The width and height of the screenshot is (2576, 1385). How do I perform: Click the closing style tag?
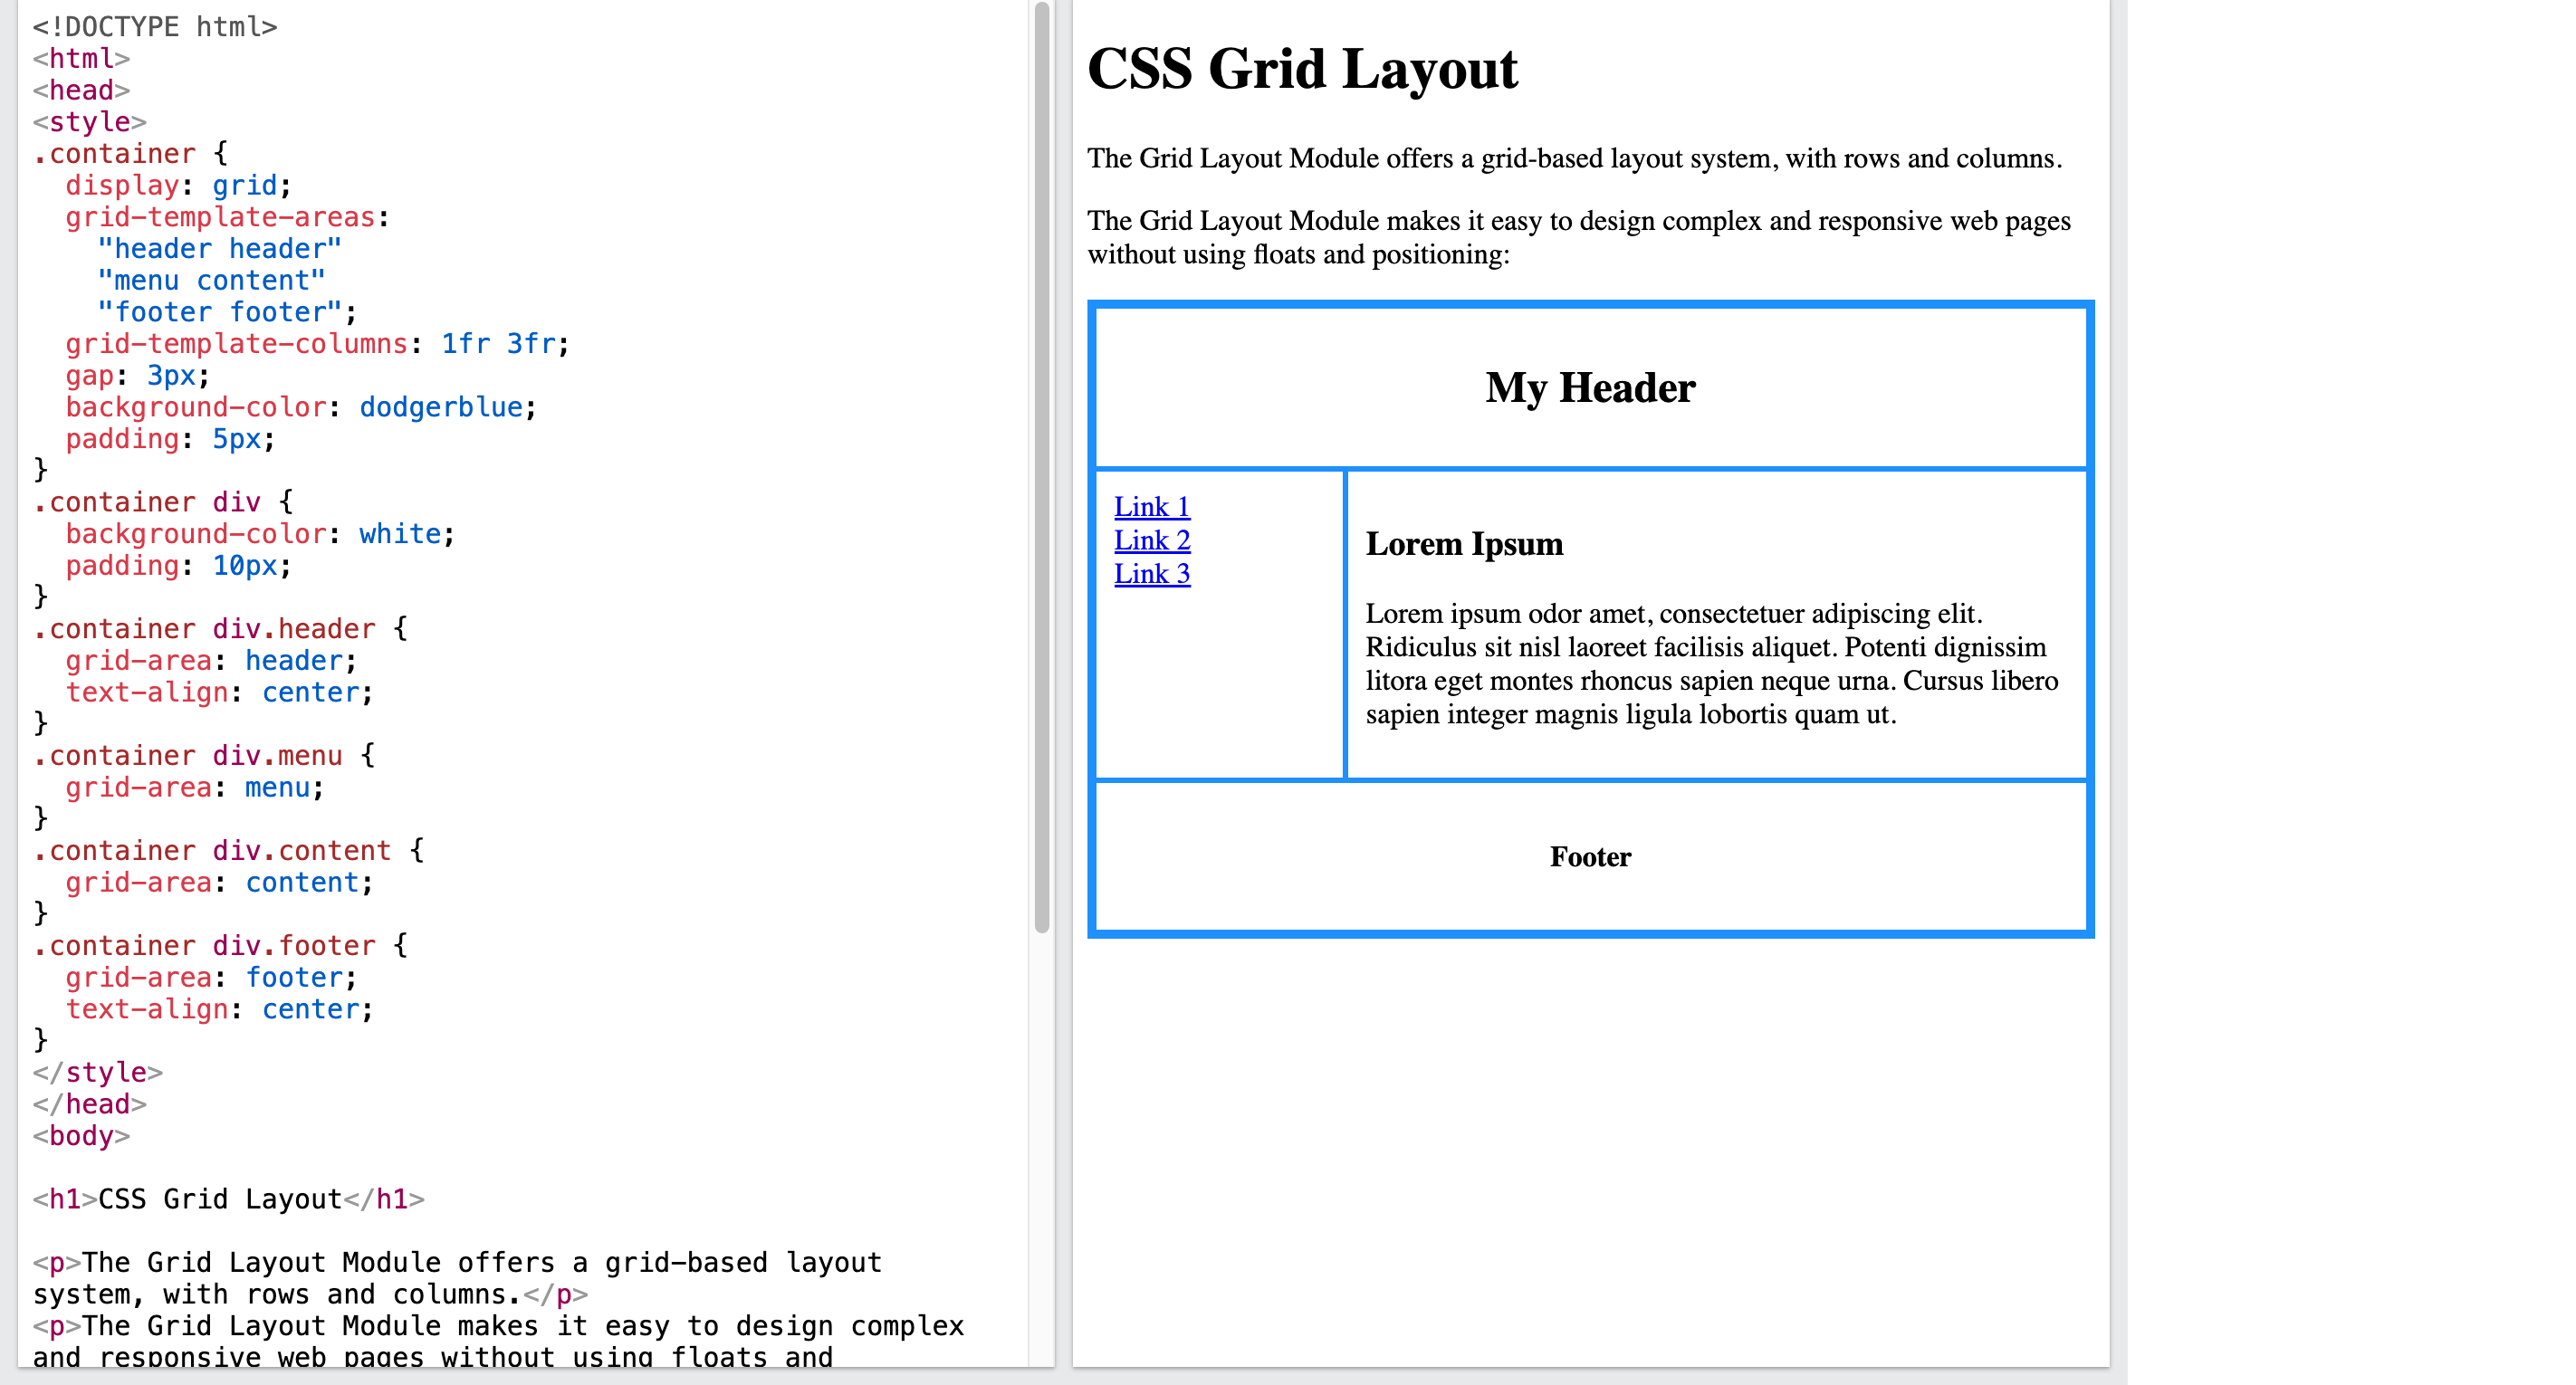pyautogui.click(x=97, y=1072)
